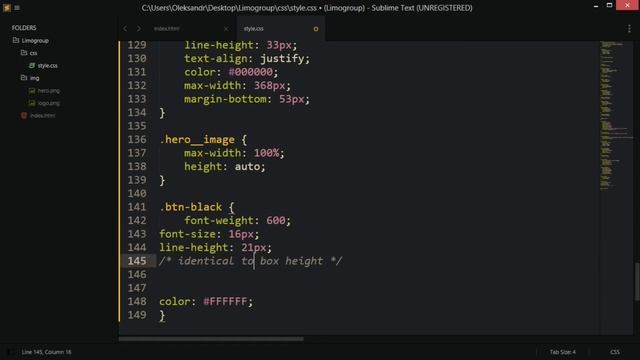The width and height of the screenshot is (640, 360).
Task: Select the style.css tab
Action: coord(253,29)
